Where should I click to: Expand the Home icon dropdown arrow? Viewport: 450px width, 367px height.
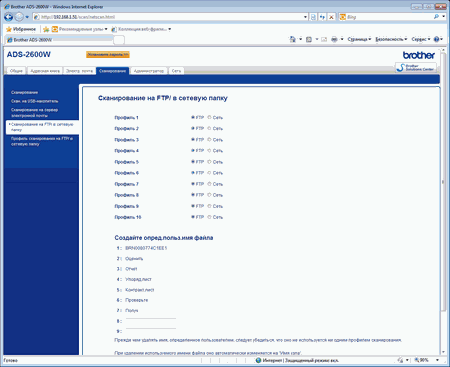click(300, 39)
